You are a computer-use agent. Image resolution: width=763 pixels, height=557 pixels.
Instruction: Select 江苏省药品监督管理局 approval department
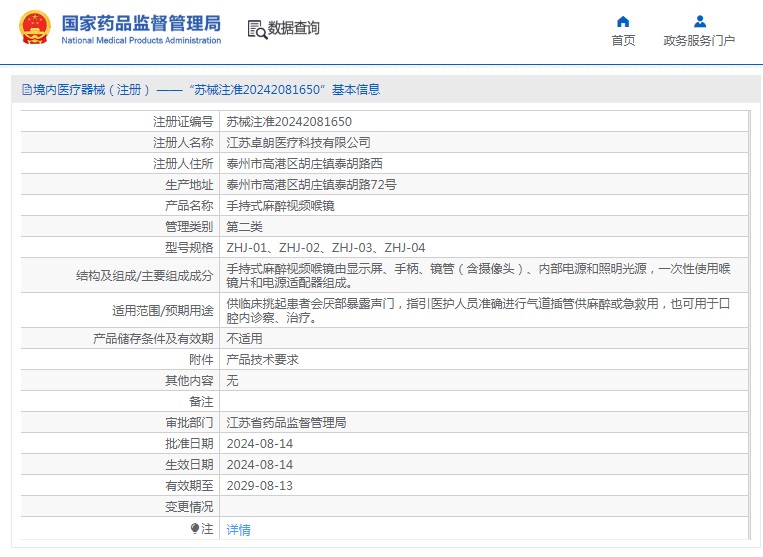(286, 422)
